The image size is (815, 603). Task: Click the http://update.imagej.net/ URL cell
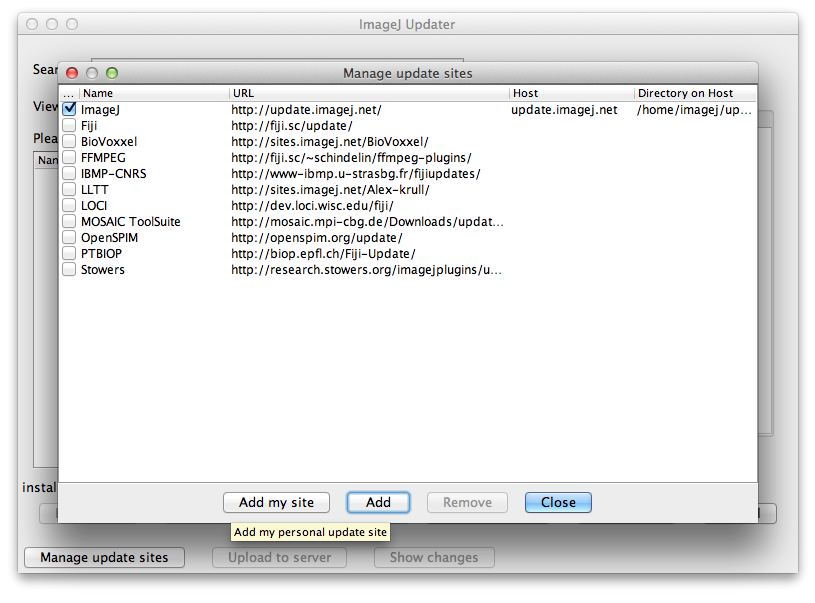point(307,110)
